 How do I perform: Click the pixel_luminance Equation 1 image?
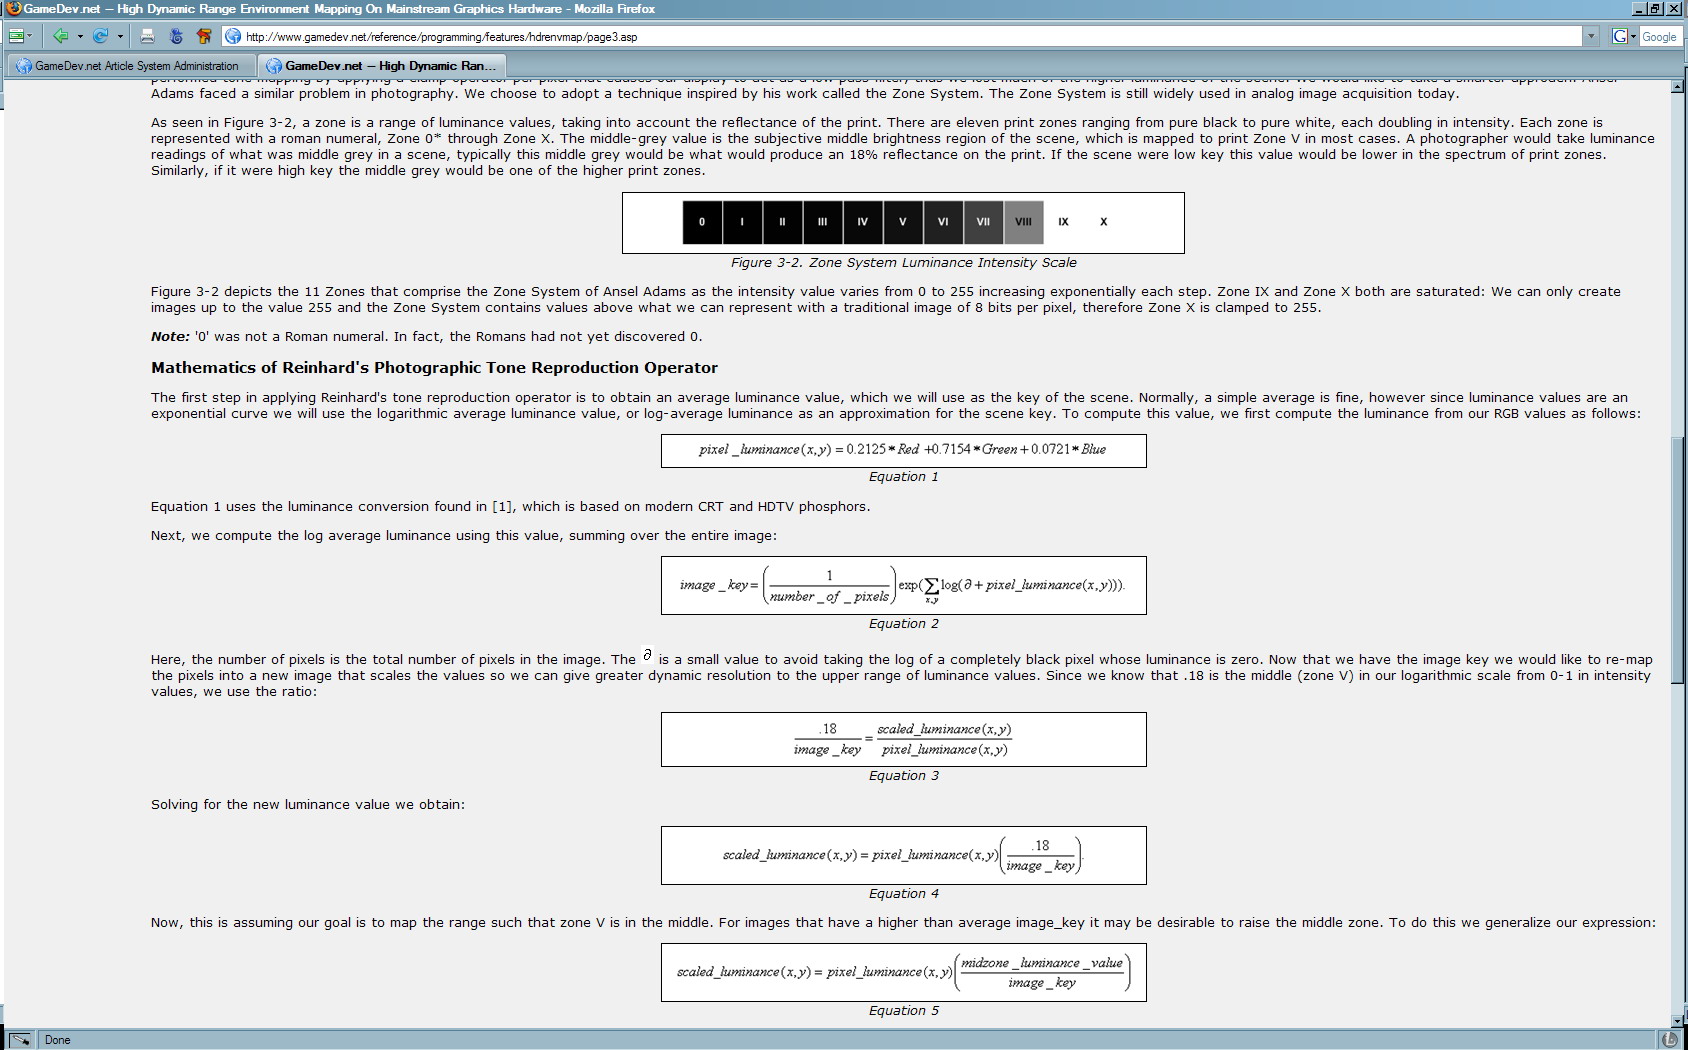point(904,451)
